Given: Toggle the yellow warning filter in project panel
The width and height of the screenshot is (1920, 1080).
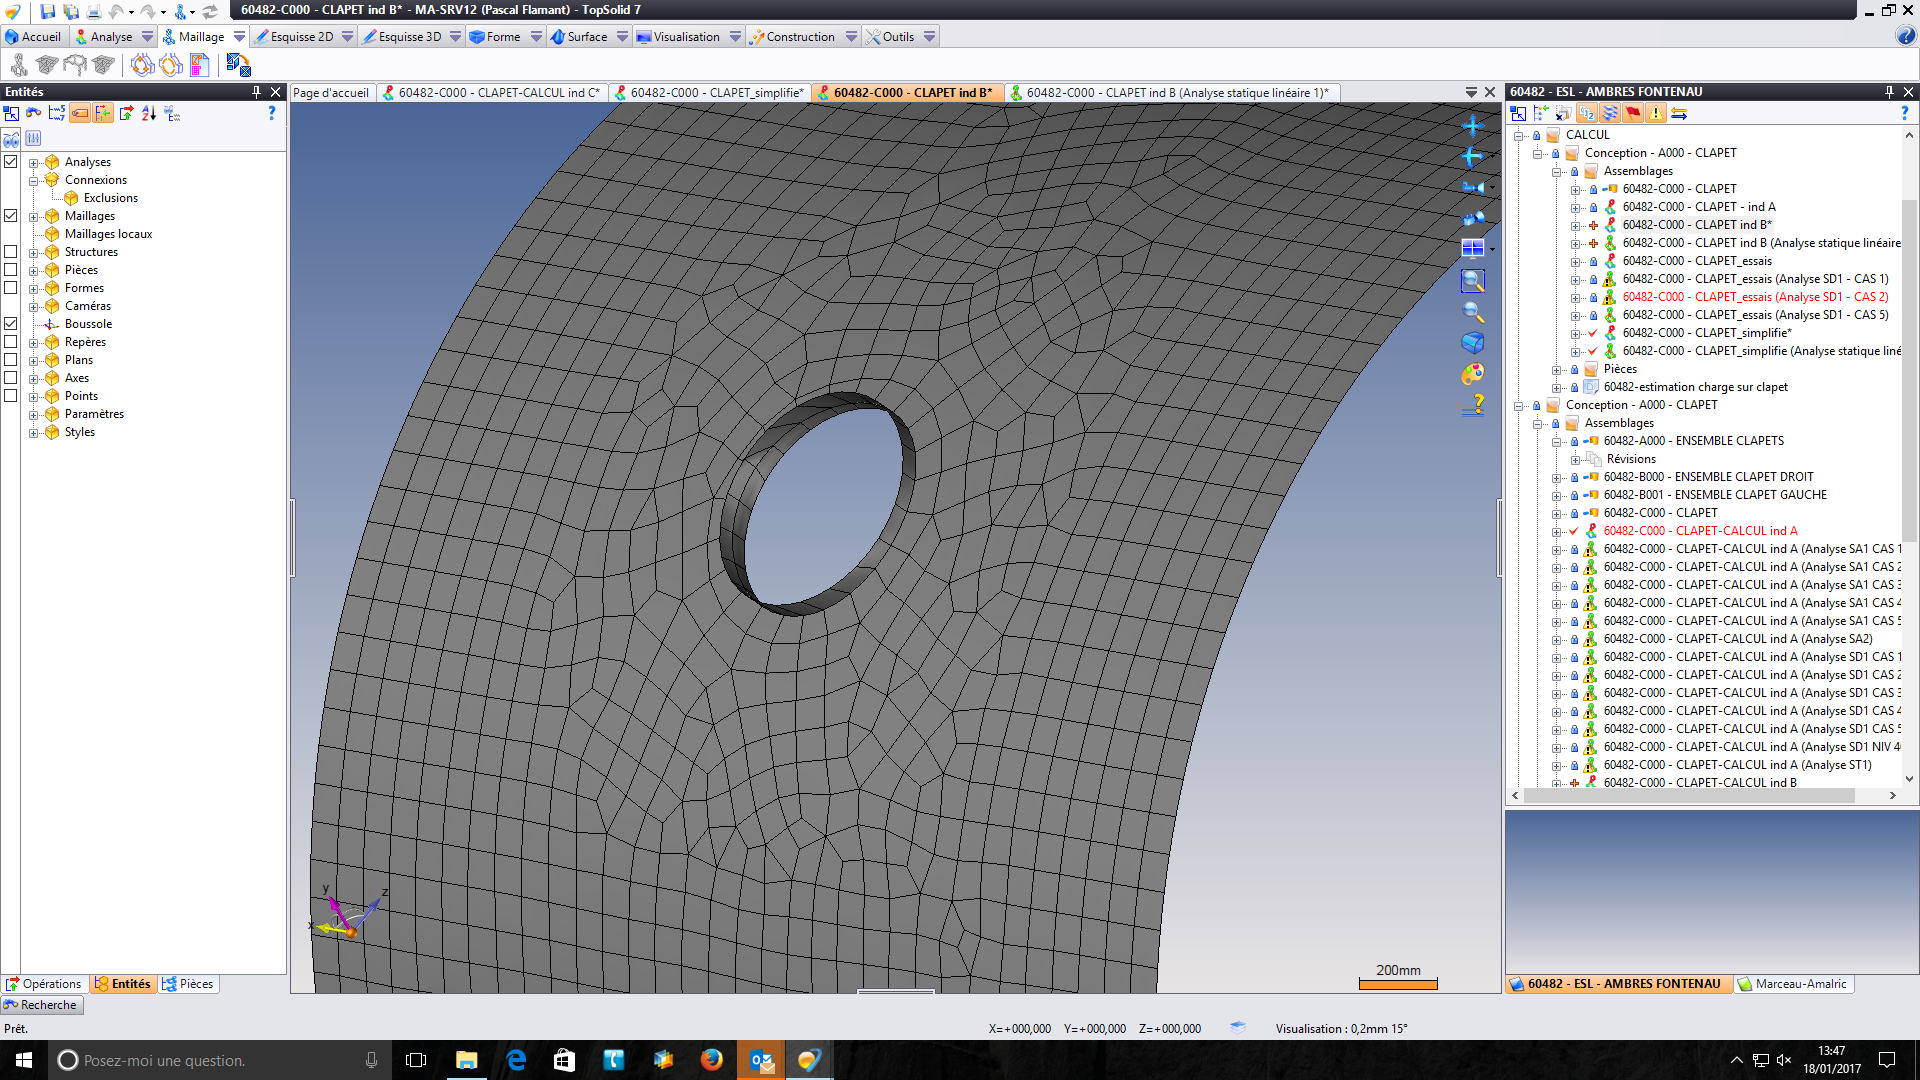Looking at the screenshot, I should [x=1656, y=113].
